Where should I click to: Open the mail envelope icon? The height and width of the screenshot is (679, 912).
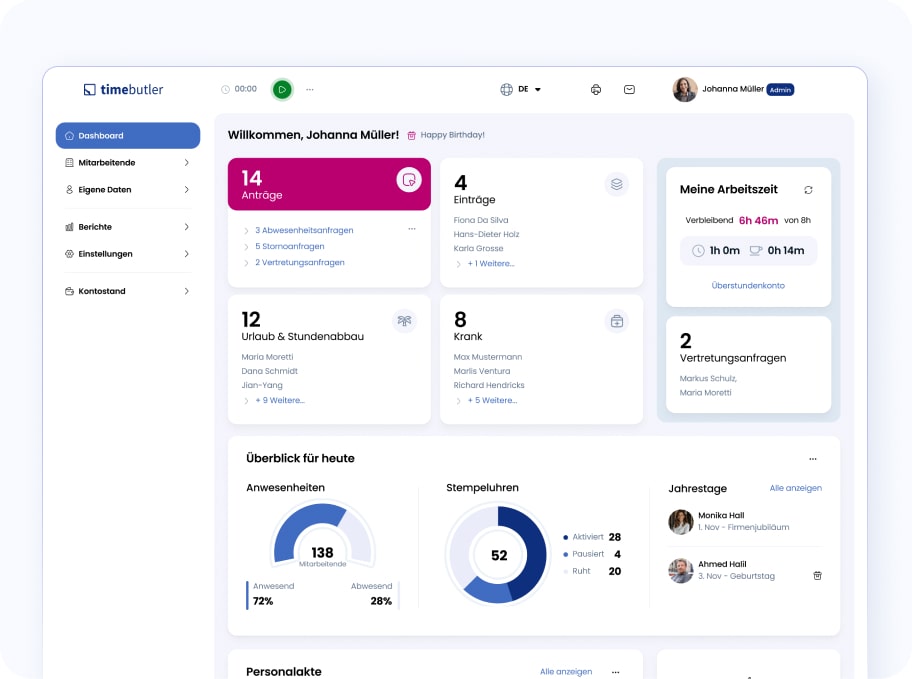(x=629, y=89)
